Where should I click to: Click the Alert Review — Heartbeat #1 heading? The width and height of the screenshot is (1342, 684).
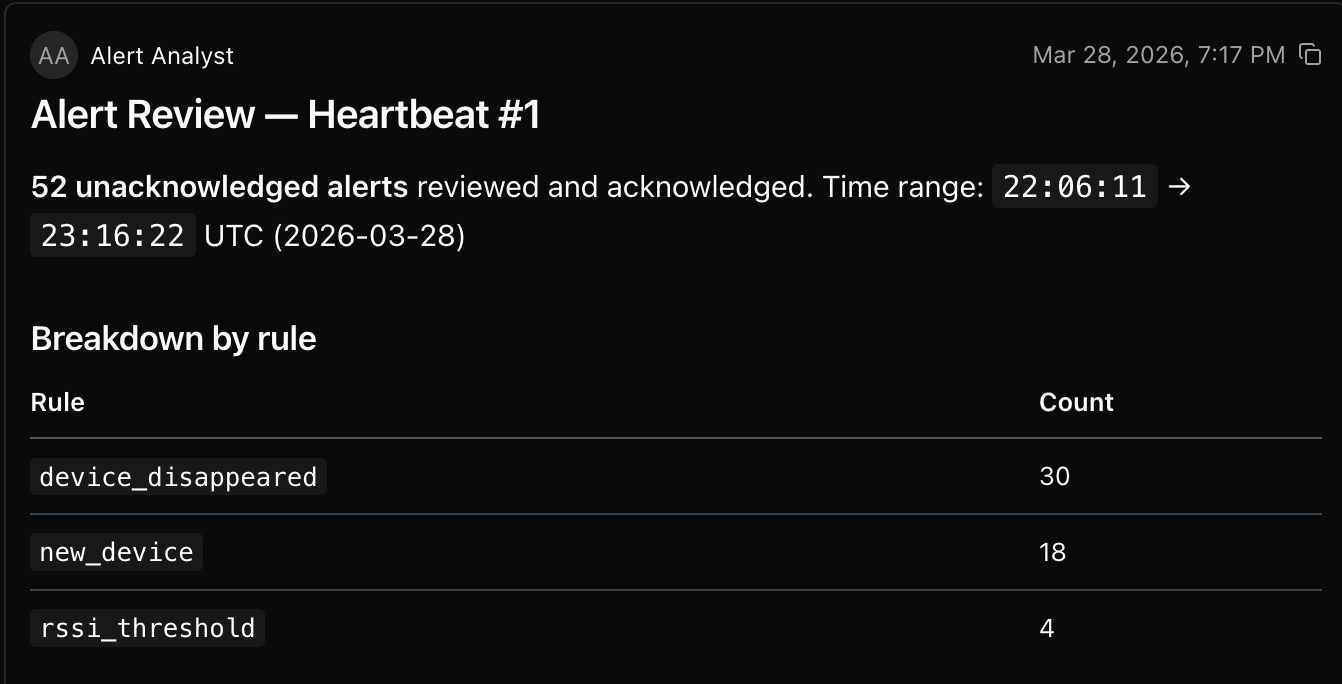click(286, 115)
